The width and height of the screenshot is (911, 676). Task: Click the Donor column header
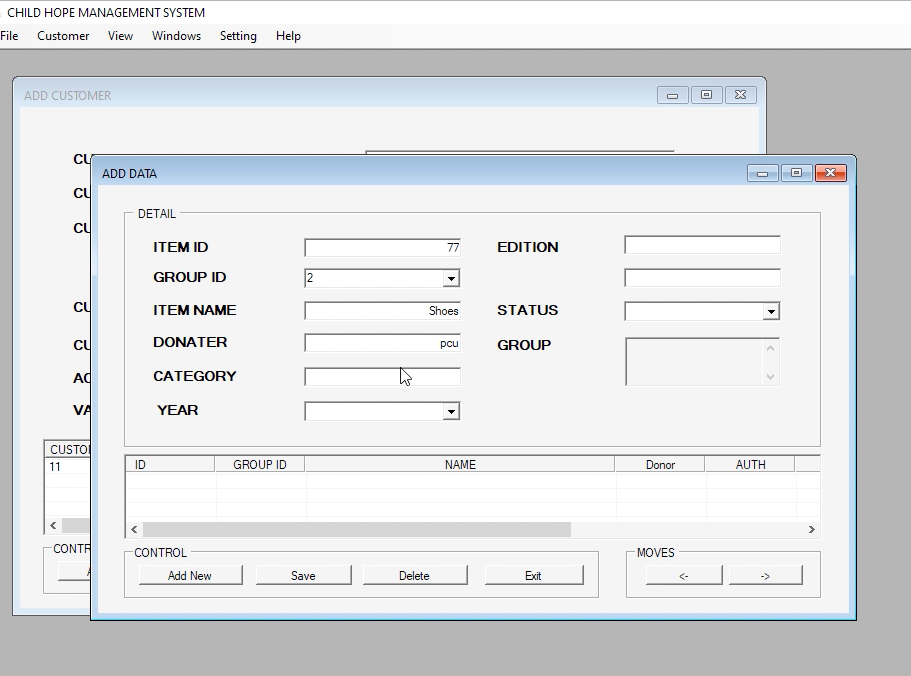pyautogui.click(x=660, y=465)
